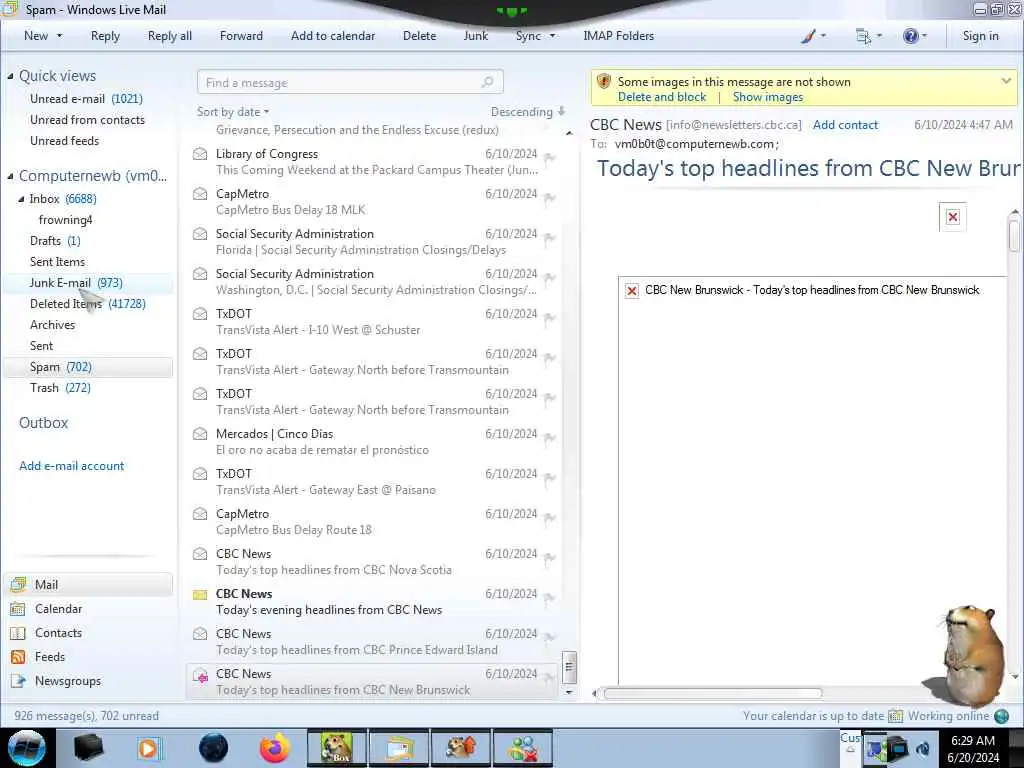Click the reading pane vertical scrollbar thumb
The width and height of the screenshot is (1024, 768).
pyautogui.click(x=1014, y=235)
